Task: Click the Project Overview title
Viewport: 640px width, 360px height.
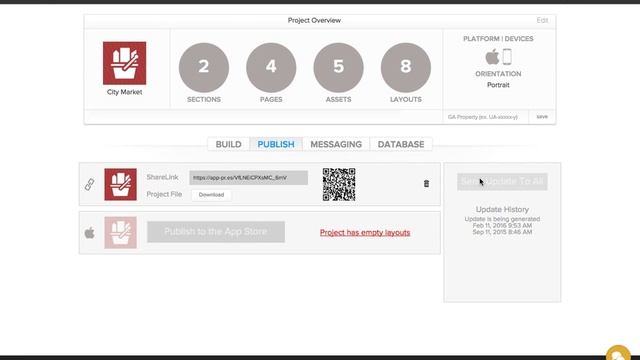Action: [x=314, y=20]
